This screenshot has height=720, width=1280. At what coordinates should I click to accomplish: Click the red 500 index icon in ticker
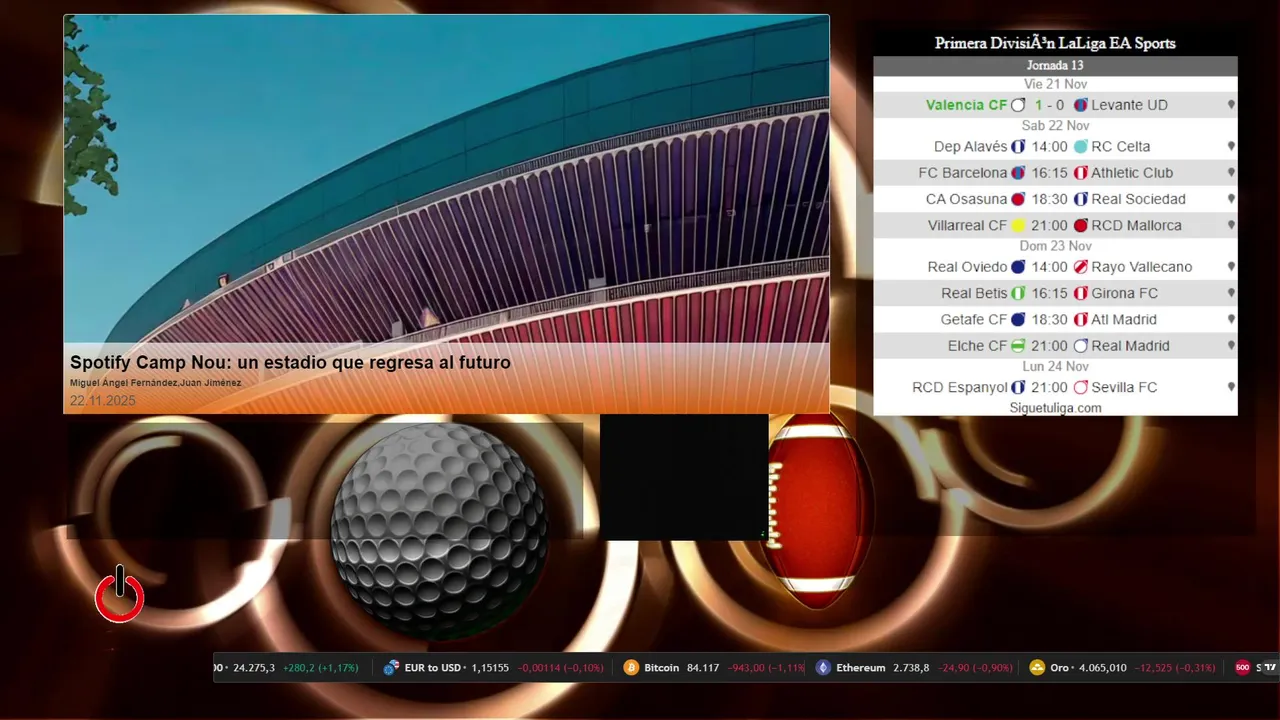point(1242,668)
